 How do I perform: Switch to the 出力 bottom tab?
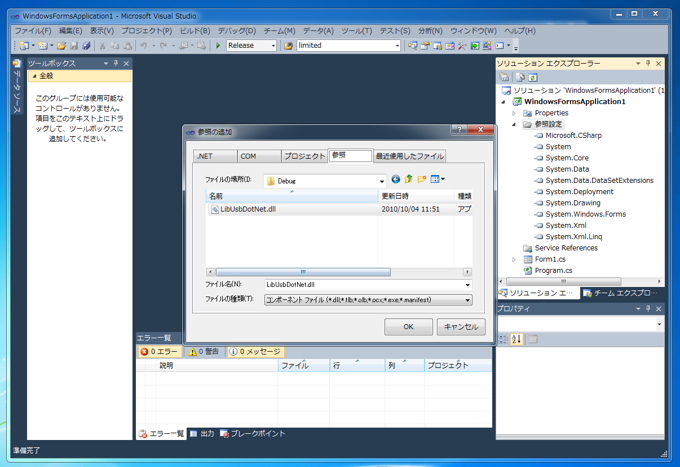[x=203, y=434]
